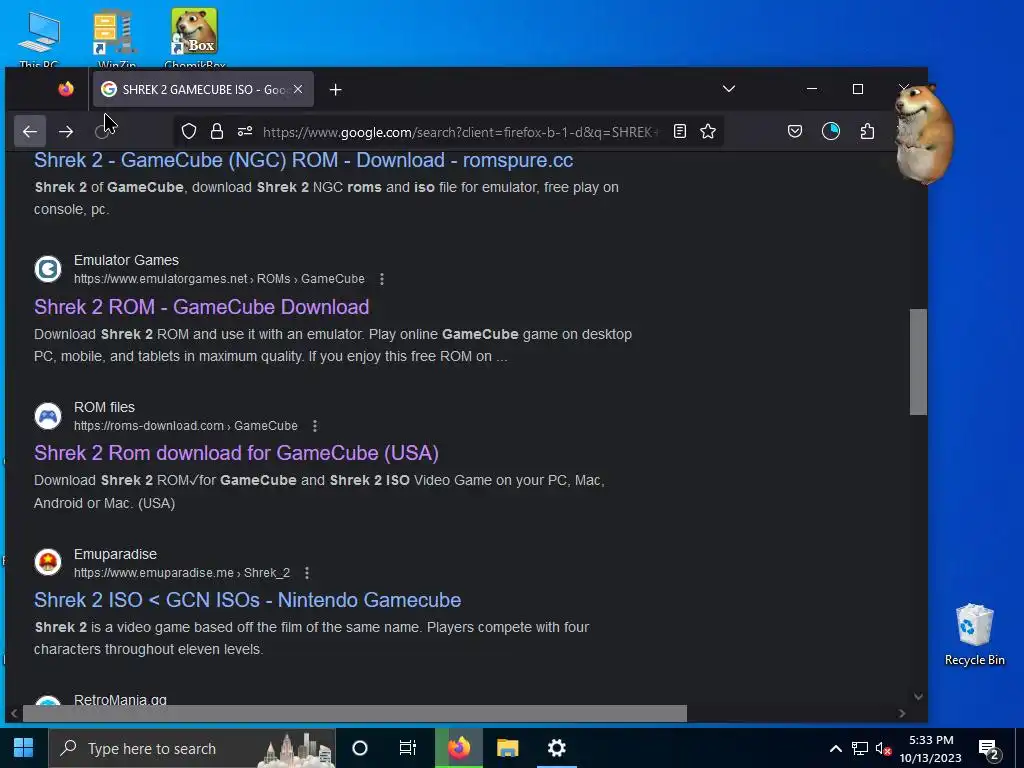This screenshot has height=768, width=1024.
Task: Open site permissions icon in address bar
Action: click(x=245, y=132)
